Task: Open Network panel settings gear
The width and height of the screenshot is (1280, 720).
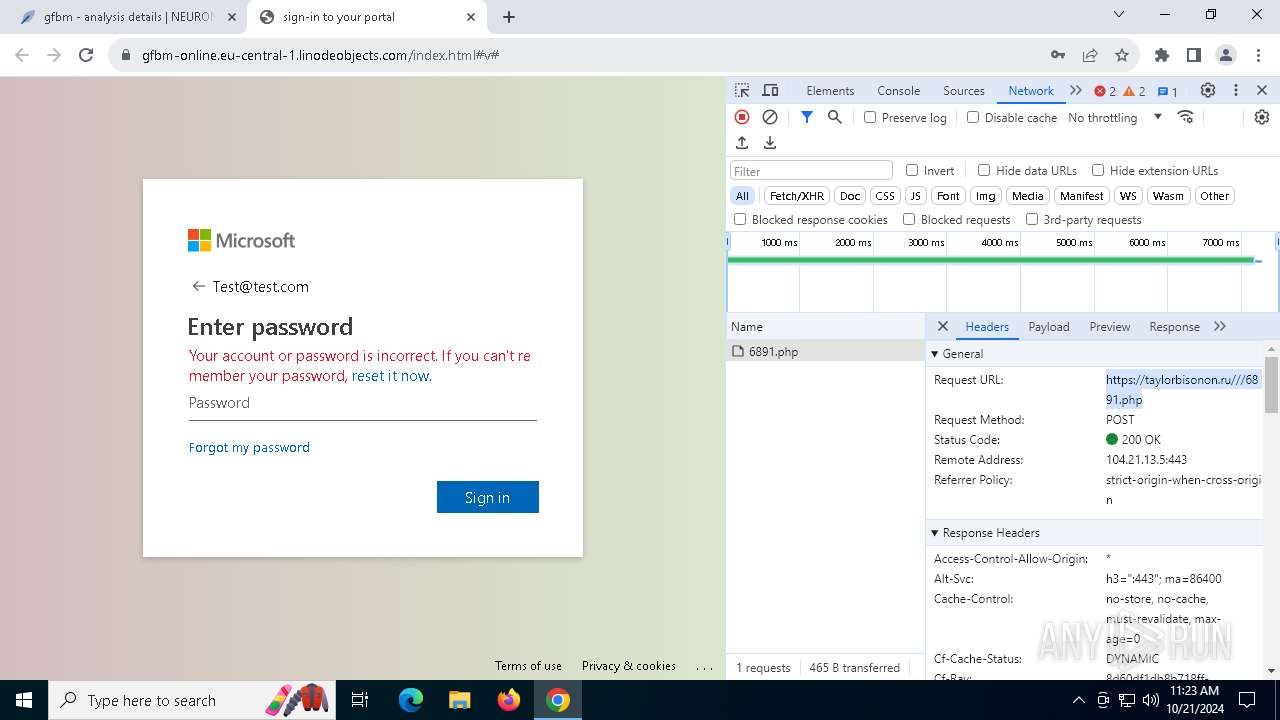Action: 1262,117
